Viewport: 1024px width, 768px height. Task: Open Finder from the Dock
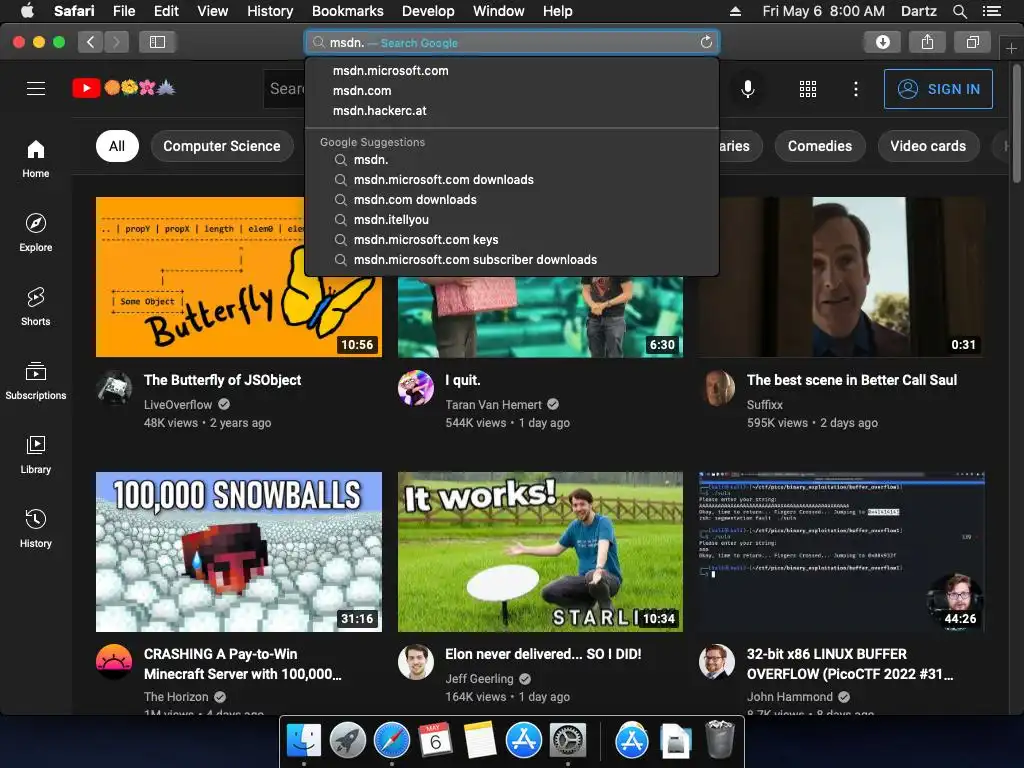tap(304, 741)
